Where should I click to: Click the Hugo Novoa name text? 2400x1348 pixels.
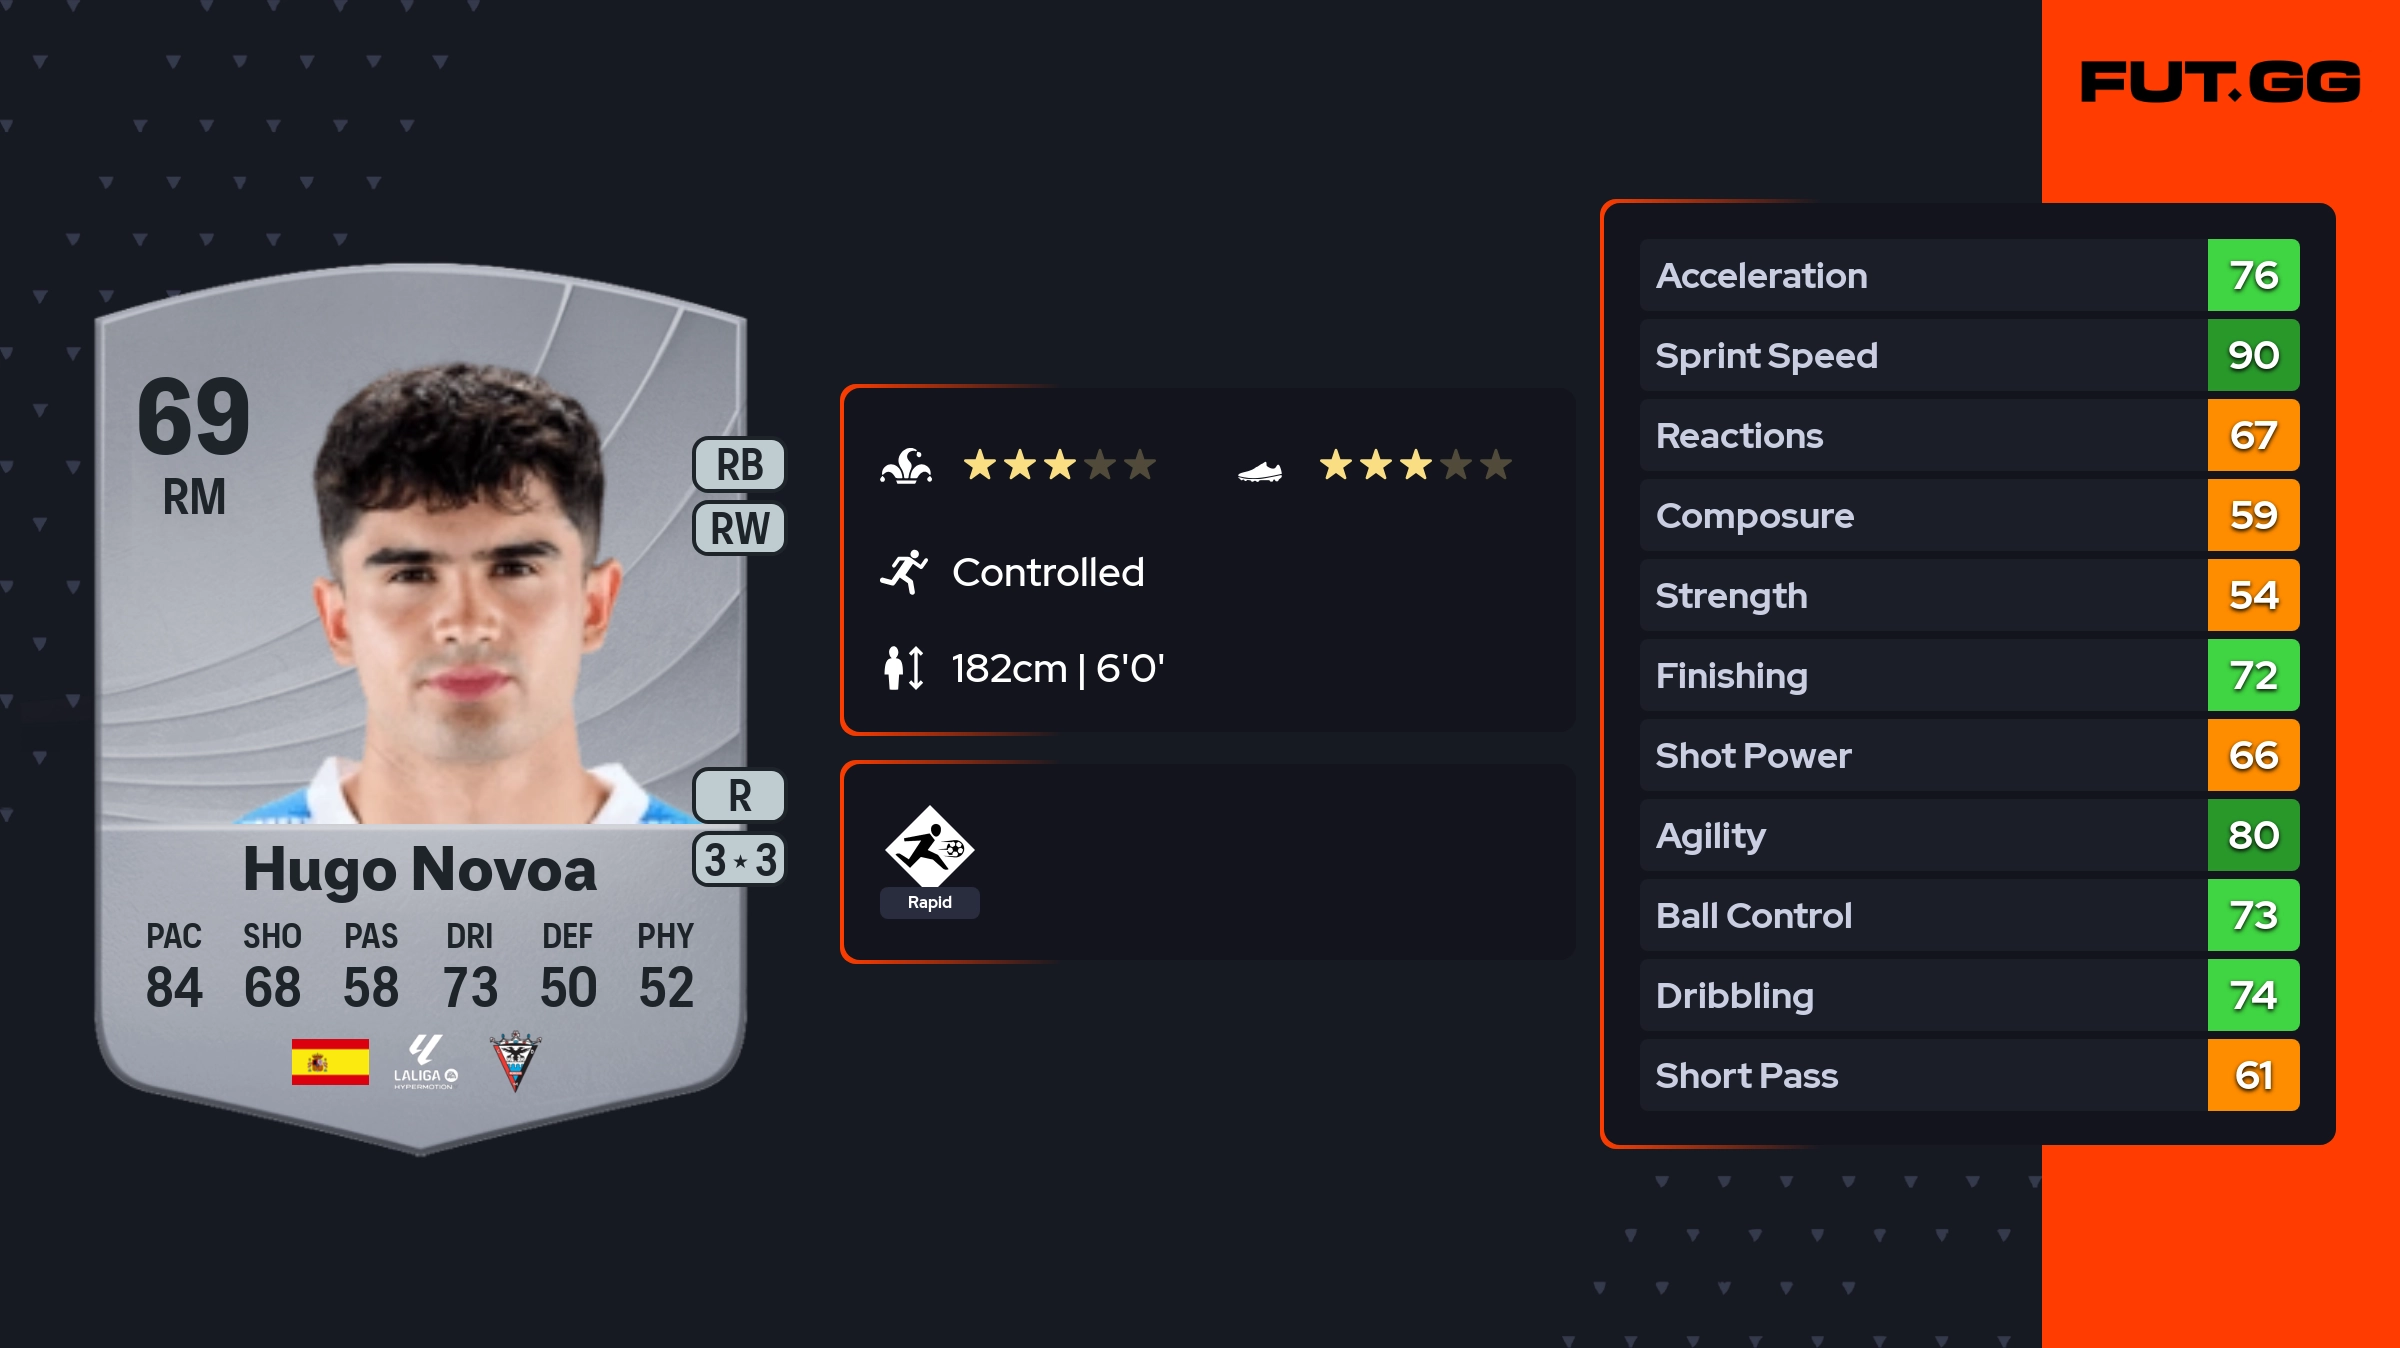[420, 869]
